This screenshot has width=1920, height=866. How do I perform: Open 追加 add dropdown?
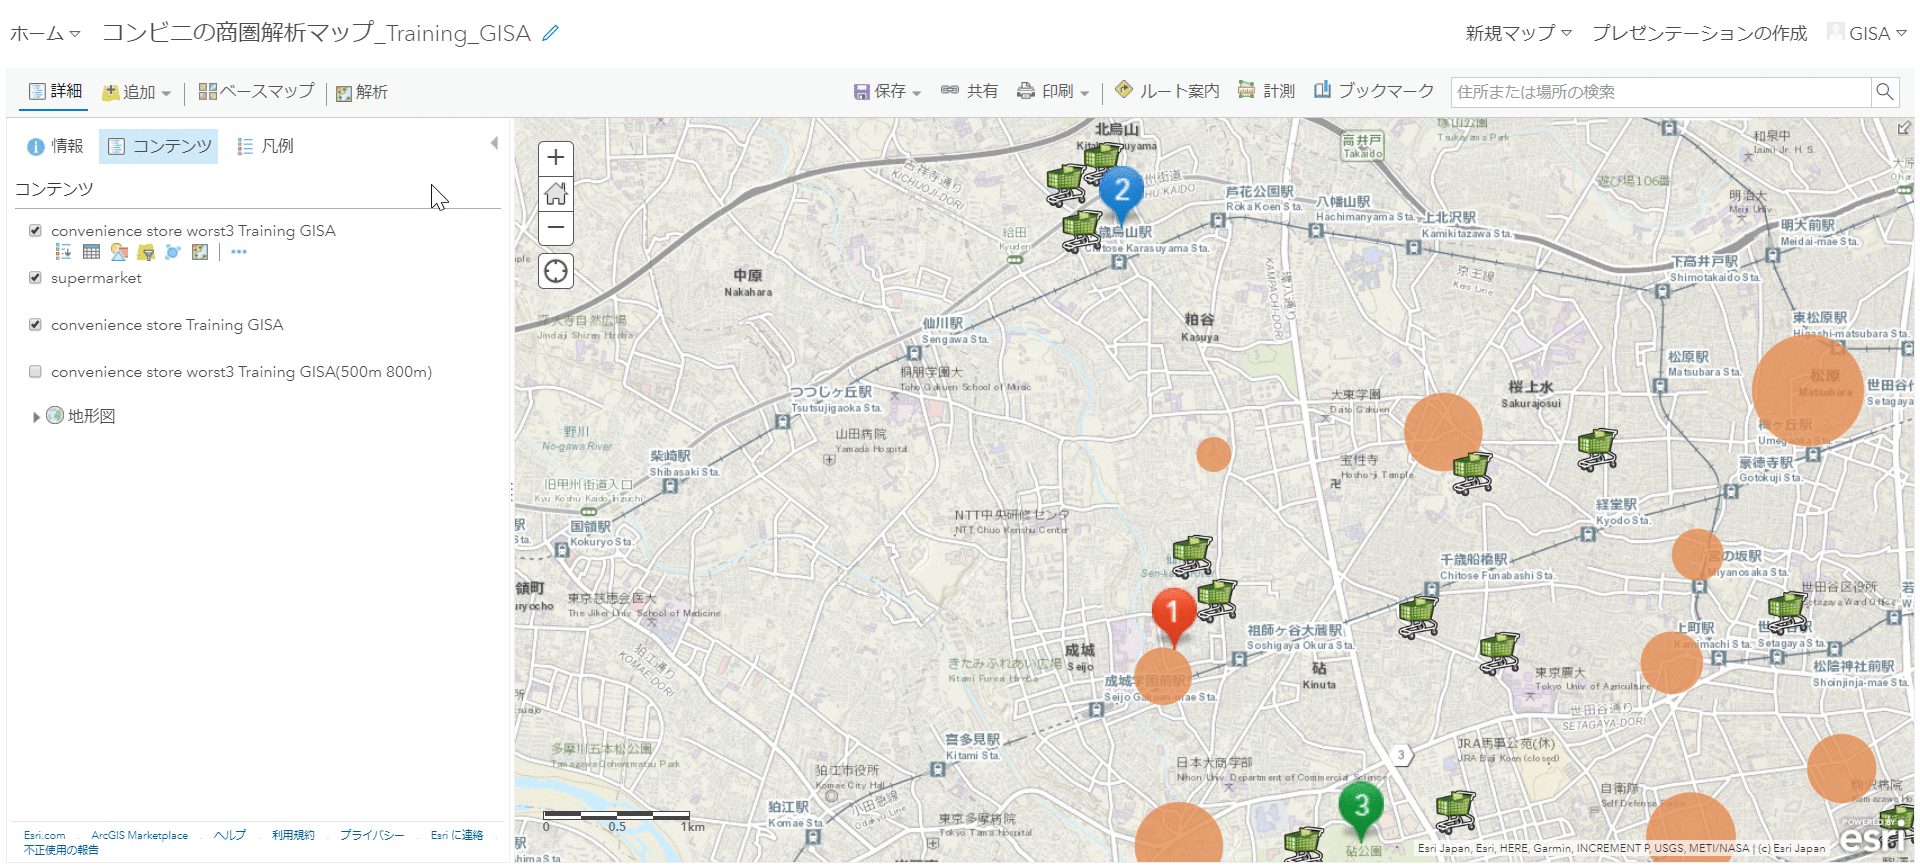tap(136, 92)
